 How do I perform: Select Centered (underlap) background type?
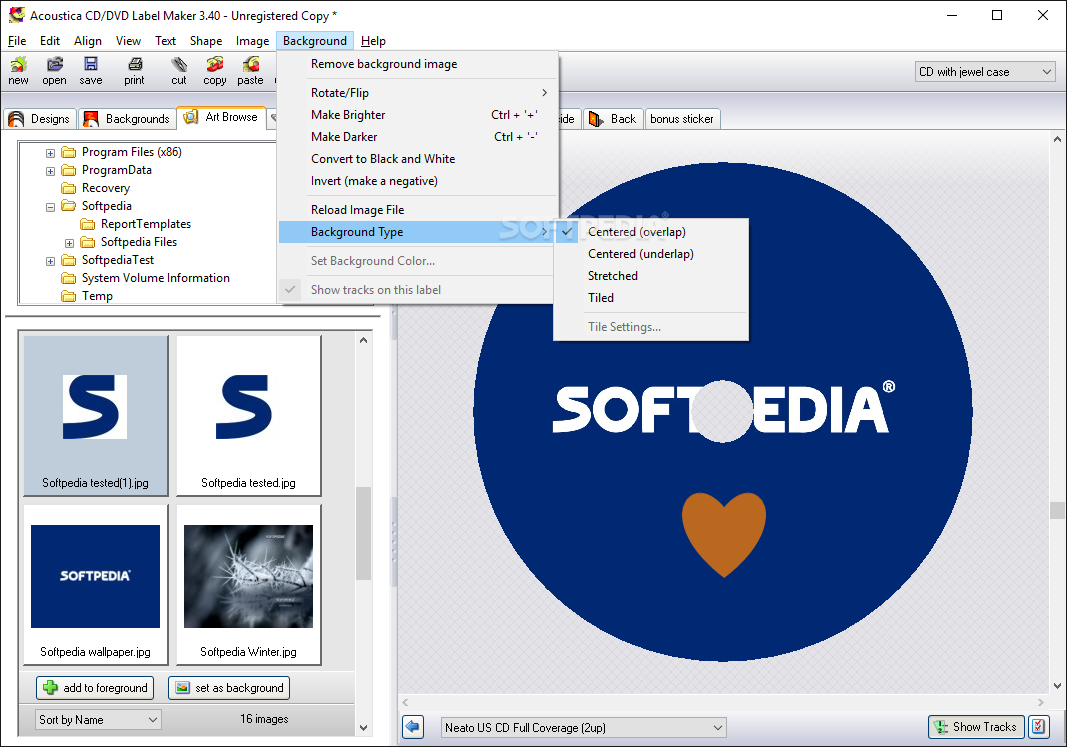click(x=651, y=254)
